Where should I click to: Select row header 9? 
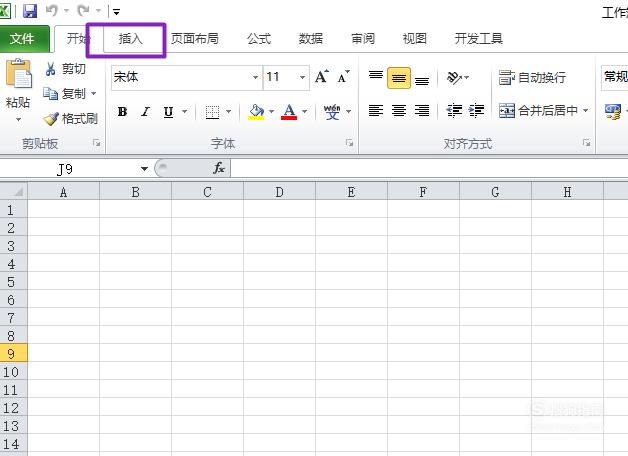click(14, 354)
